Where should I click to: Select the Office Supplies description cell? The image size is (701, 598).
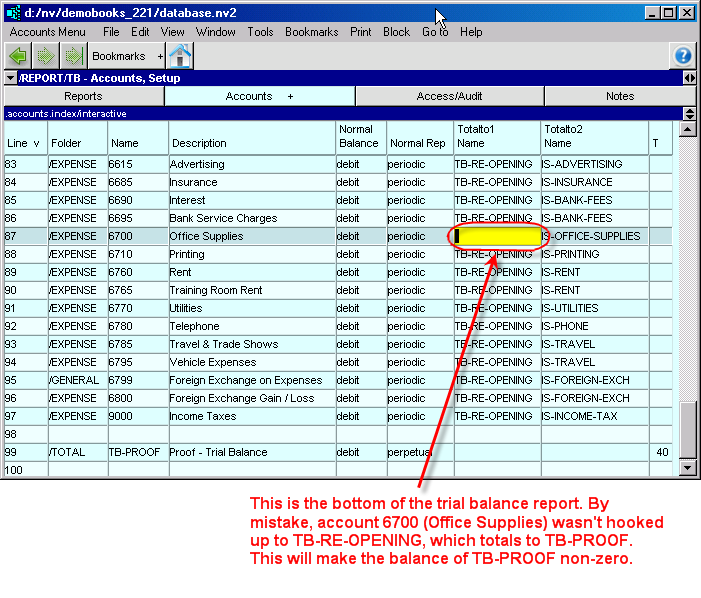click(x=250, y=237)
